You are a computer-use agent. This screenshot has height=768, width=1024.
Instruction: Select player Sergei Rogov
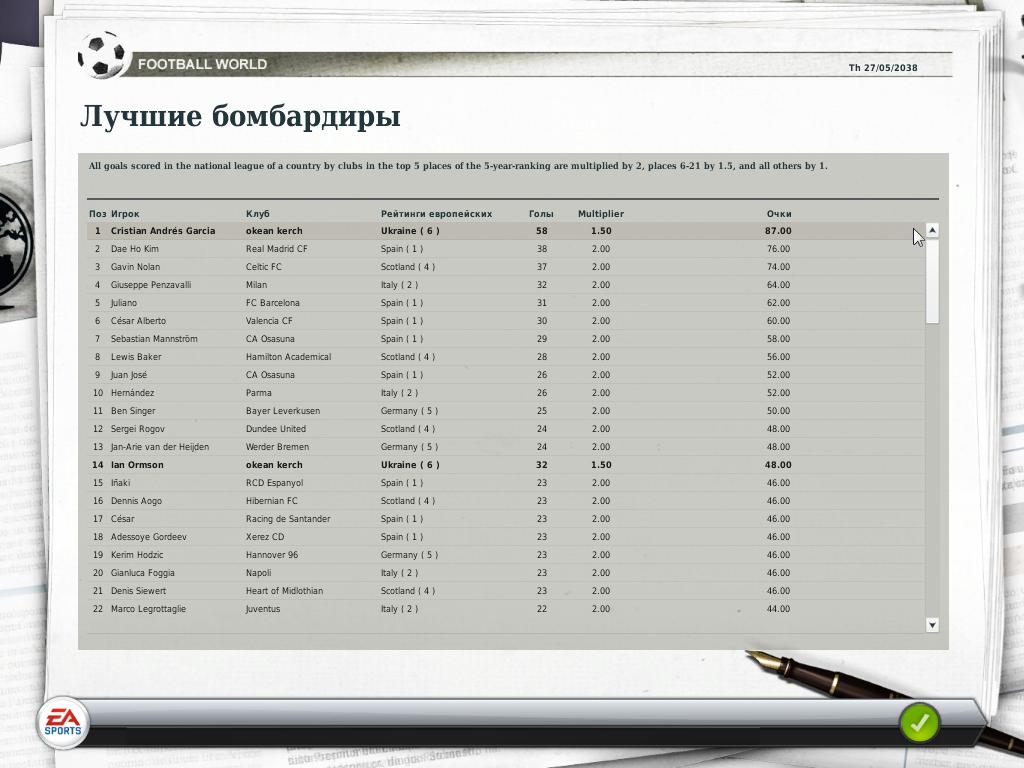pos(138,429)
